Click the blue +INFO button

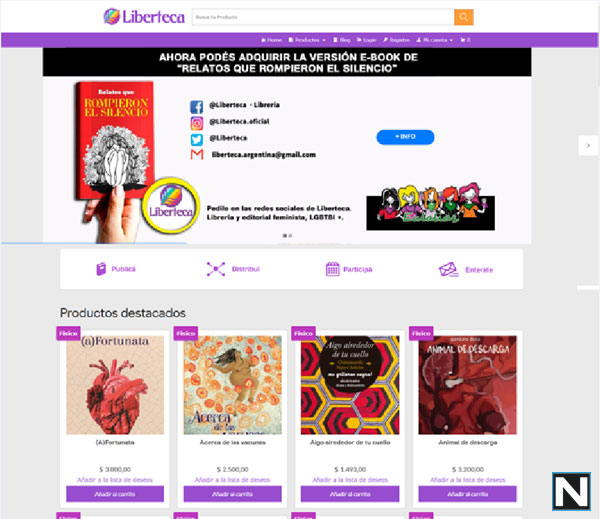click(x=405, y=137)
